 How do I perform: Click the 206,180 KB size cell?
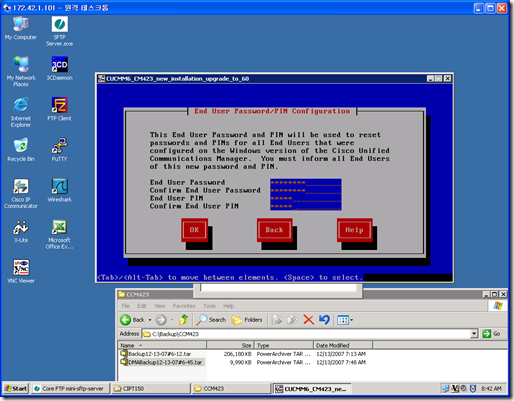tap(237, 354)
